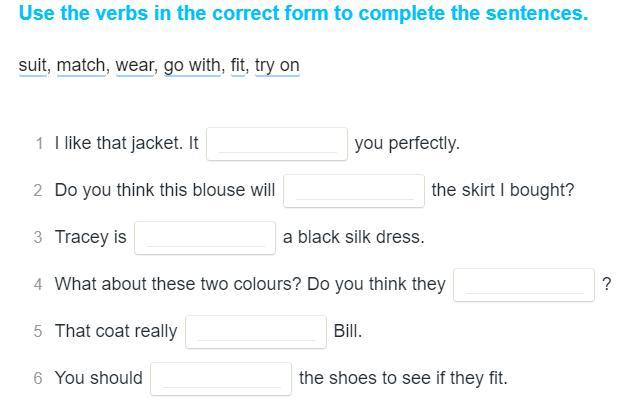637x408 pixels.
Task: Click the text 'you perfectly.'
Action: point(407,143)
